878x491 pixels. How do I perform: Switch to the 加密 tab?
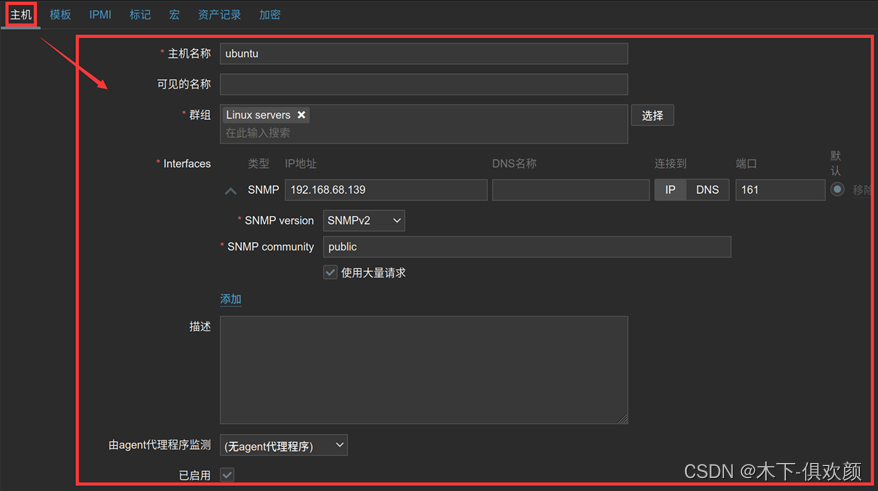pyautogui.click(x=269, y=15)
